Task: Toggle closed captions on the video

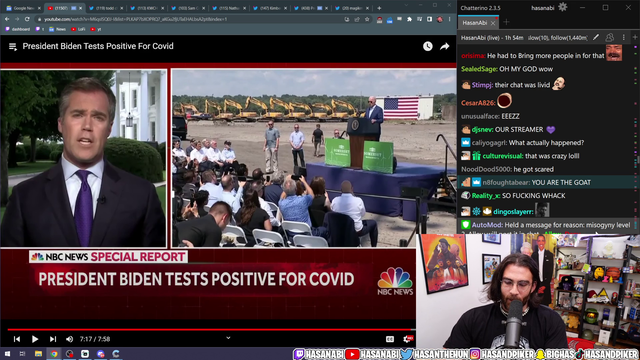Action: (x=390, y=339)
